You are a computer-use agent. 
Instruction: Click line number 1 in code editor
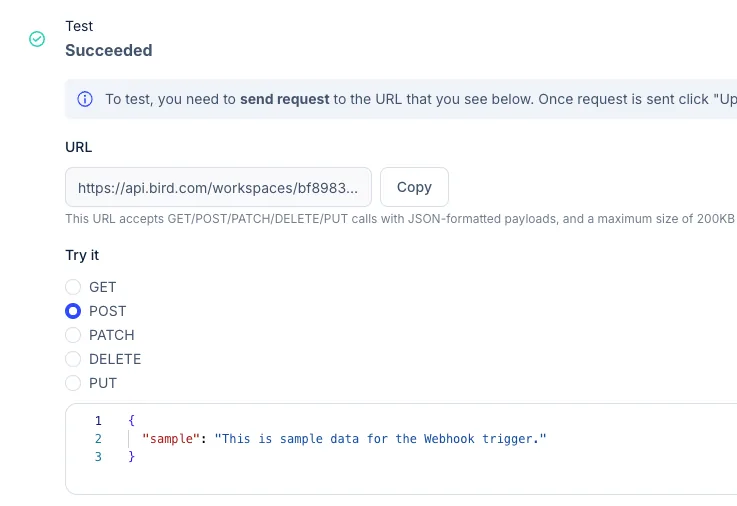point(98,420)
